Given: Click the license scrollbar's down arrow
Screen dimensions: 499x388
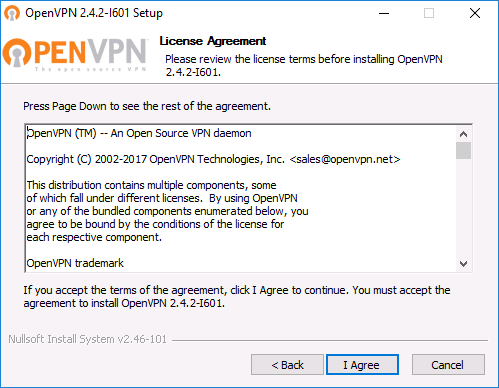Looking at the screenshot, I should [x=463, y=264].
